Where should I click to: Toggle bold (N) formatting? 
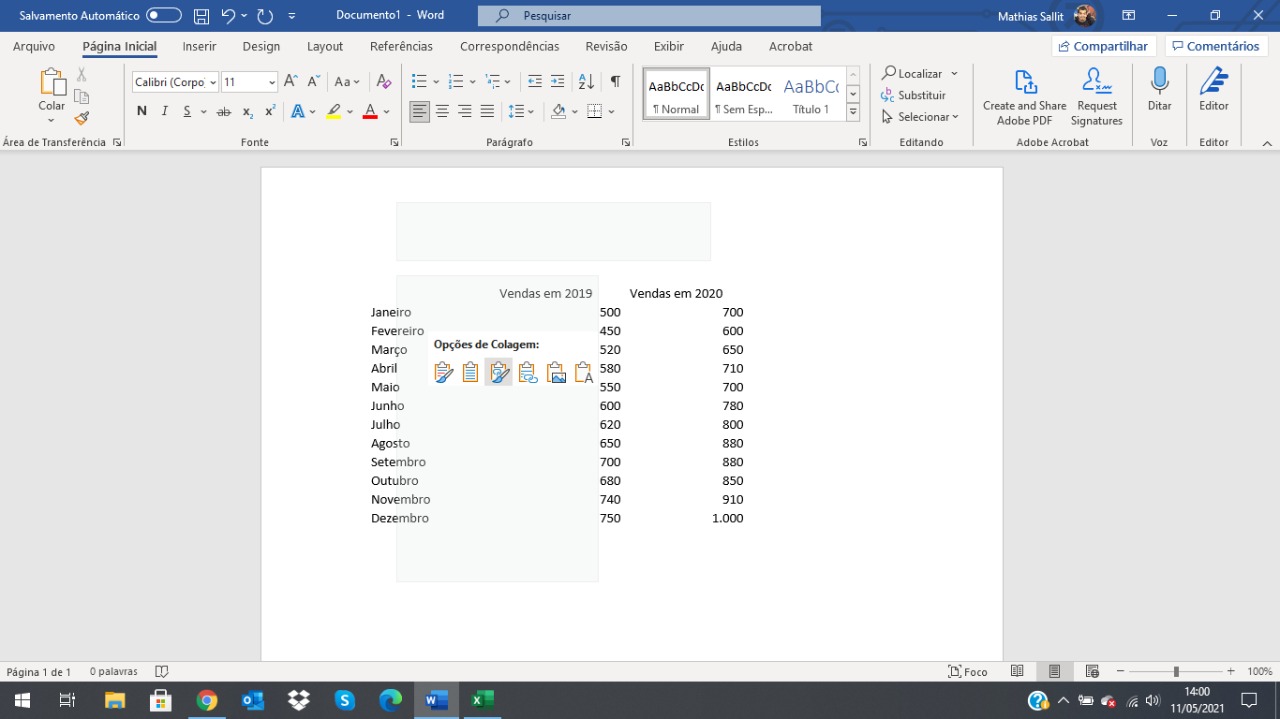coord(142,111)
